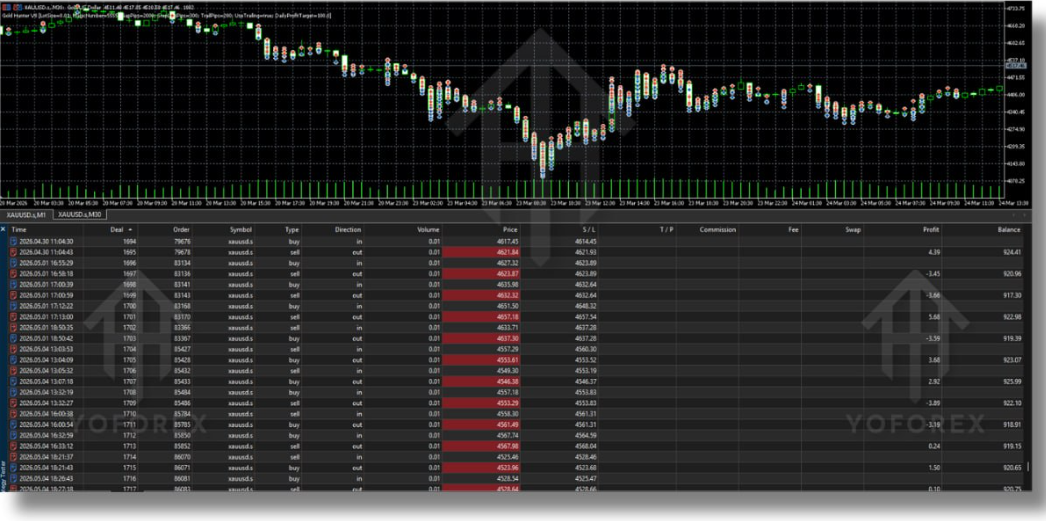Image resolution: width=1046 pixels, height=521 pixels.
Task: Sort by the S / L column header
Action: (588, 229)
